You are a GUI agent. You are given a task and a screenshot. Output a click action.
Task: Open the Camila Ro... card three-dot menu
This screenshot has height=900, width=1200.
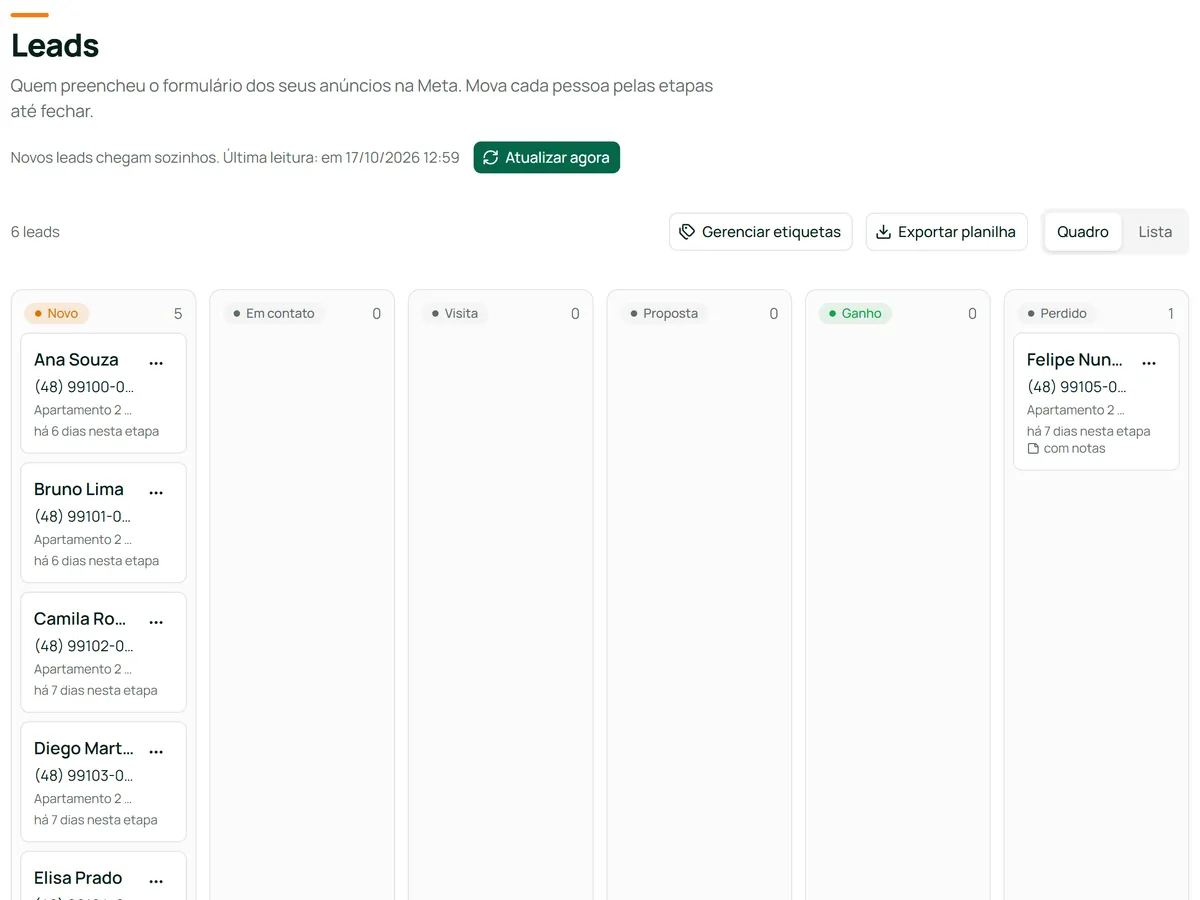click(156, 622)
